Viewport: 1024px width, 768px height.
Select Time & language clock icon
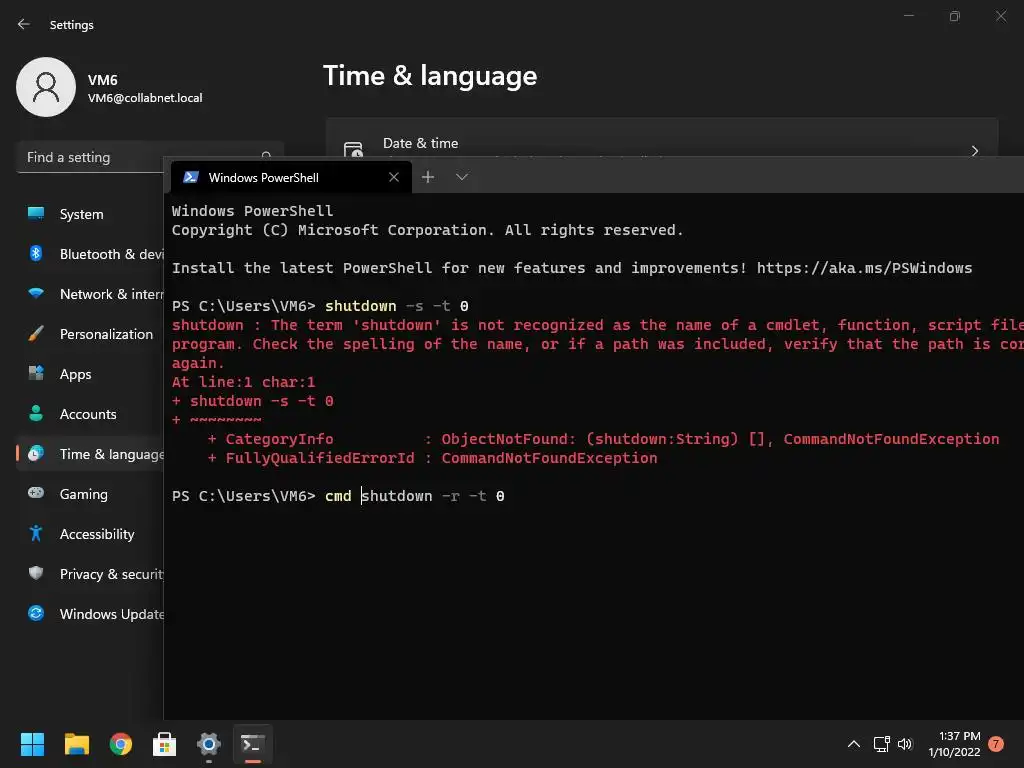pos(36,453)
